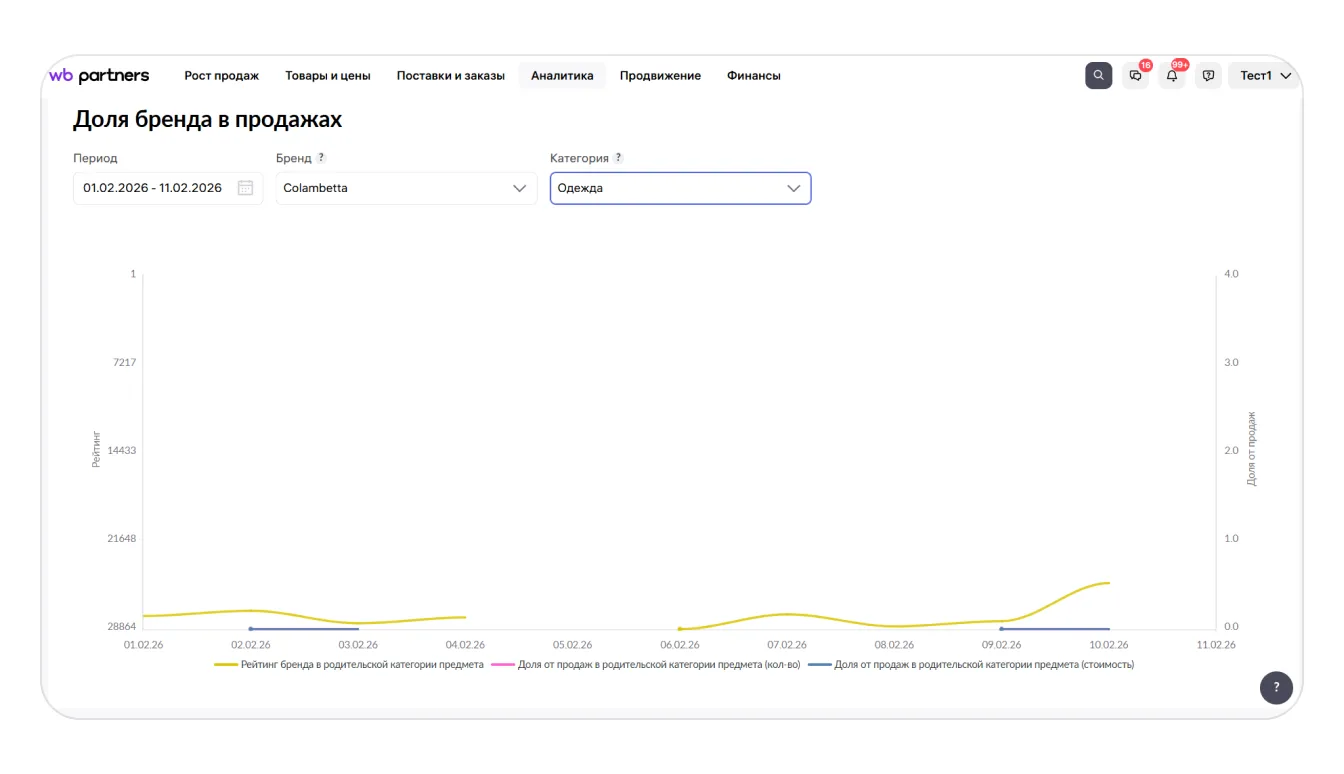Click help hint icon next to Категория
1344x774 pixels.
click(x=618, y=158)
